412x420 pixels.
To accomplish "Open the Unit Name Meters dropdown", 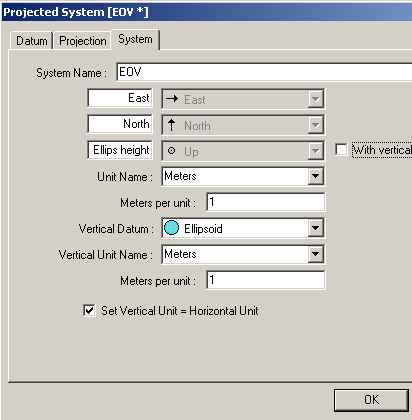I will 315,176.
